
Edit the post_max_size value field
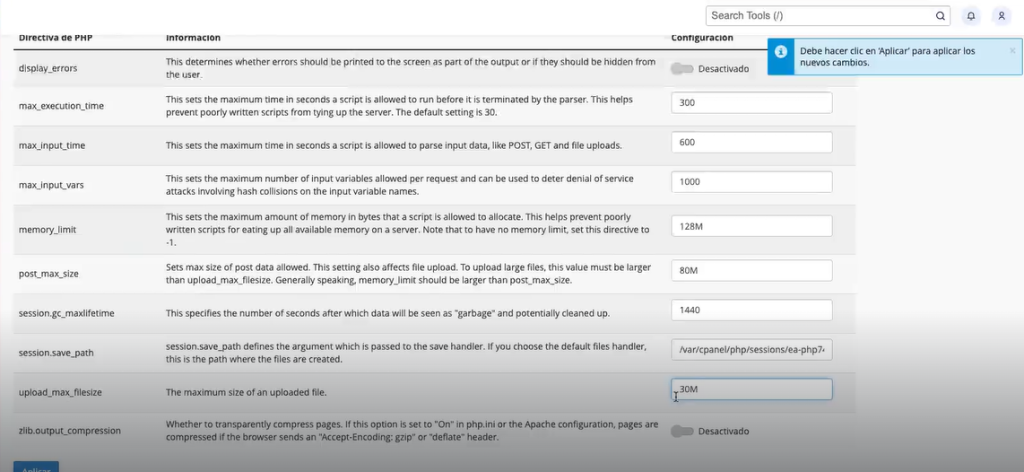click(x=752, y=270)
